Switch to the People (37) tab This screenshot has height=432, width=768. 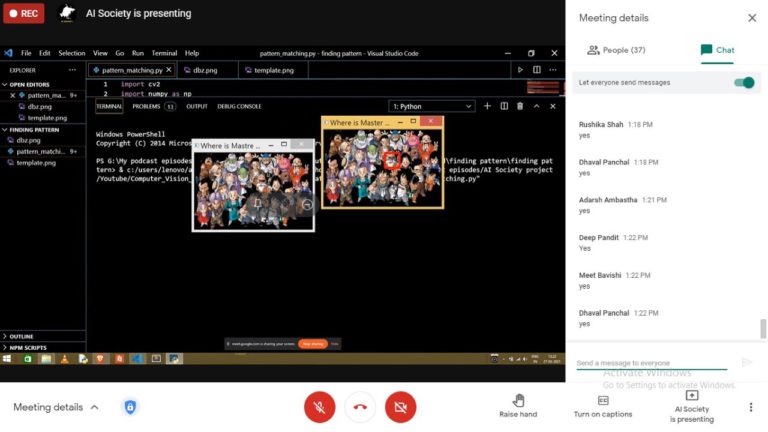[616, 50]
